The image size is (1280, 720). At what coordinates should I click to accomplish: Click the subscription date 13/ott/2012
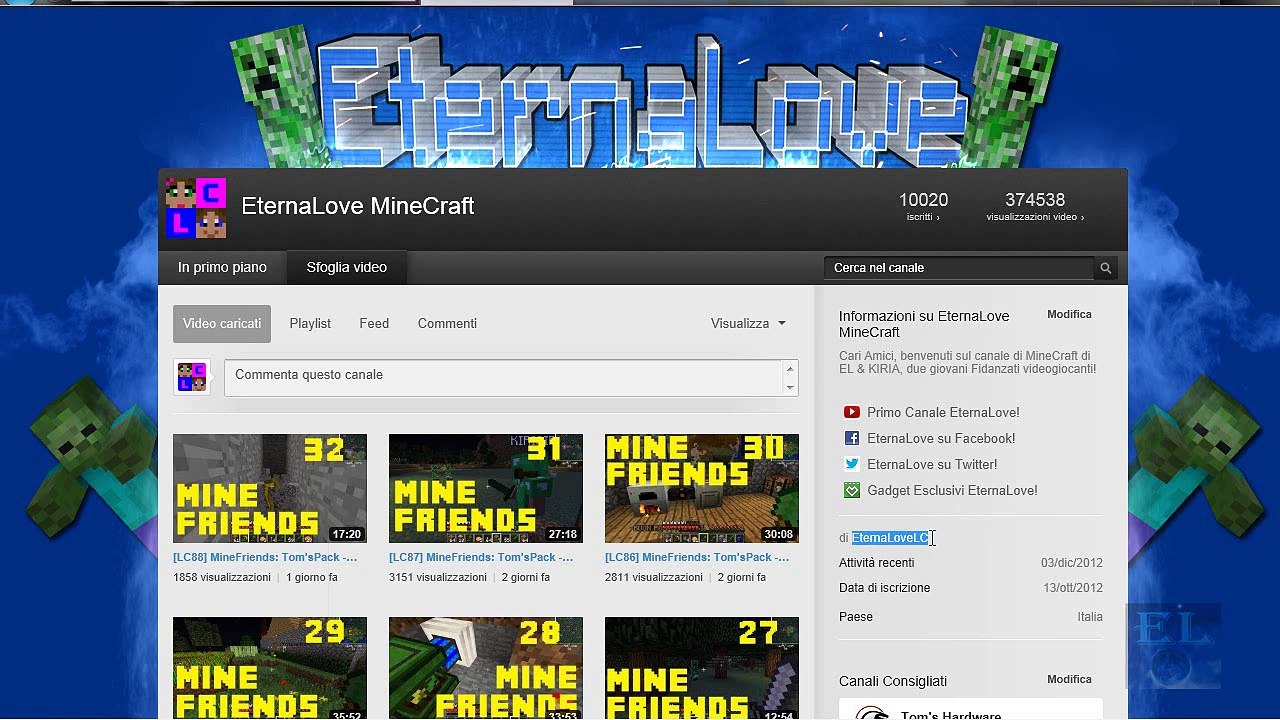(x=1073, y=588)
